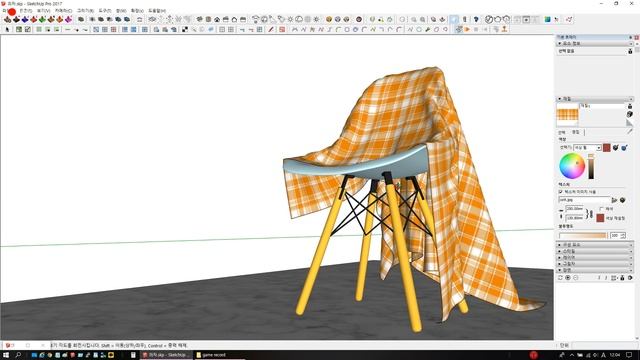Click the first brown pyramid icon
Screen dimensions: 640x360
(x=7, y=19)
